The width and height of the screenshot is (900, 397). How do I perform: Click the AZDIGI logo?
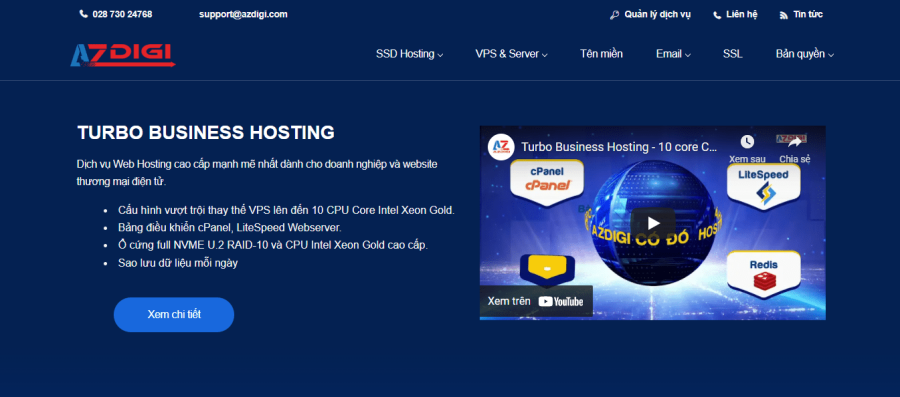123,55
